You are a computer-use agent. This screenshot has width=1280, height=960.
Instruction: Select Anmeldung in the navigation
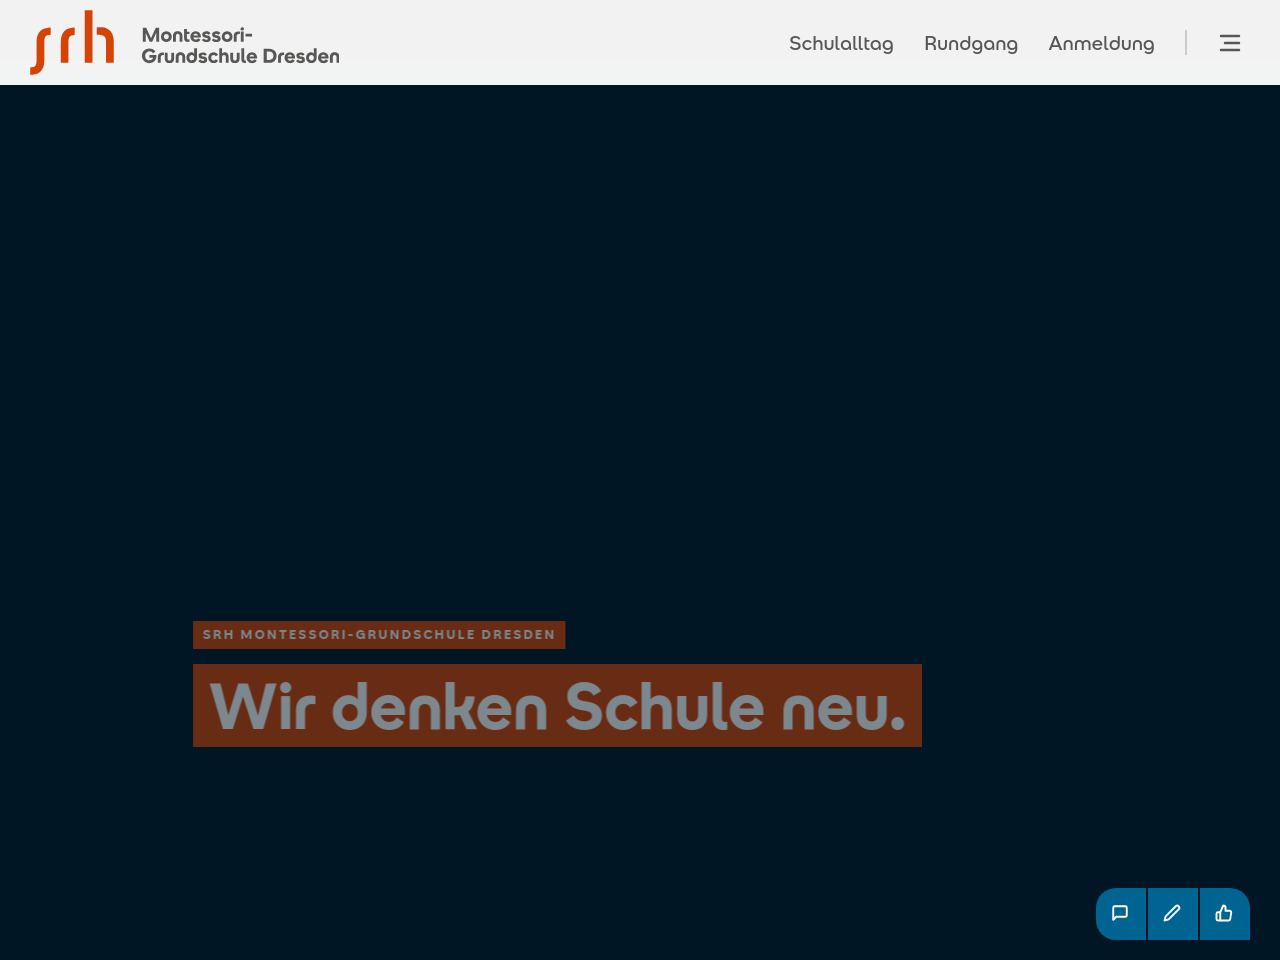click(x=1101, y=43)
